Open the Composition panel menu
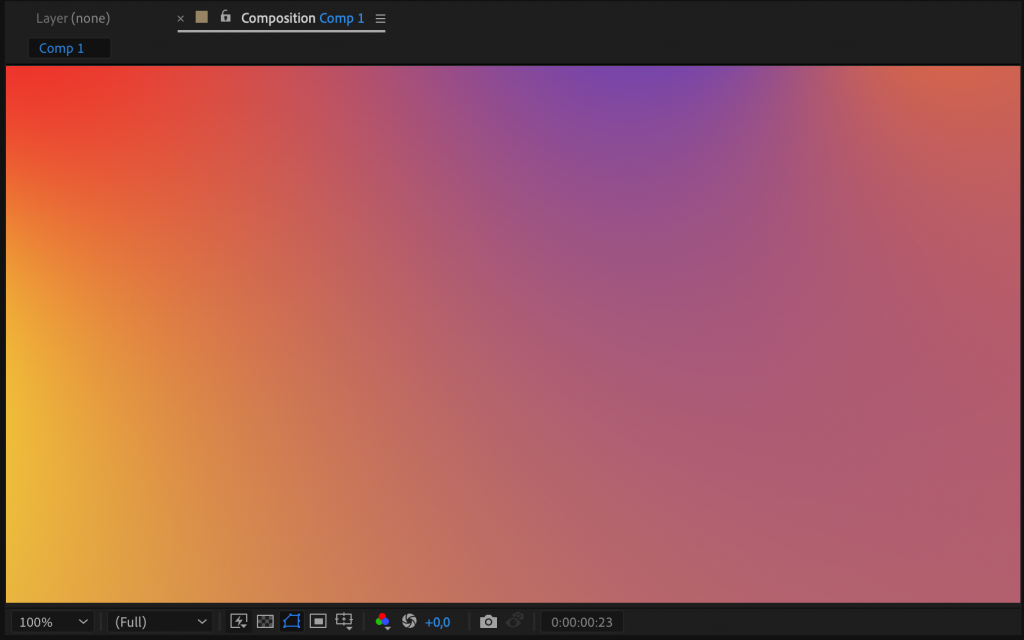Viewport: 1024px width, 640px height. tap(380, 18)
